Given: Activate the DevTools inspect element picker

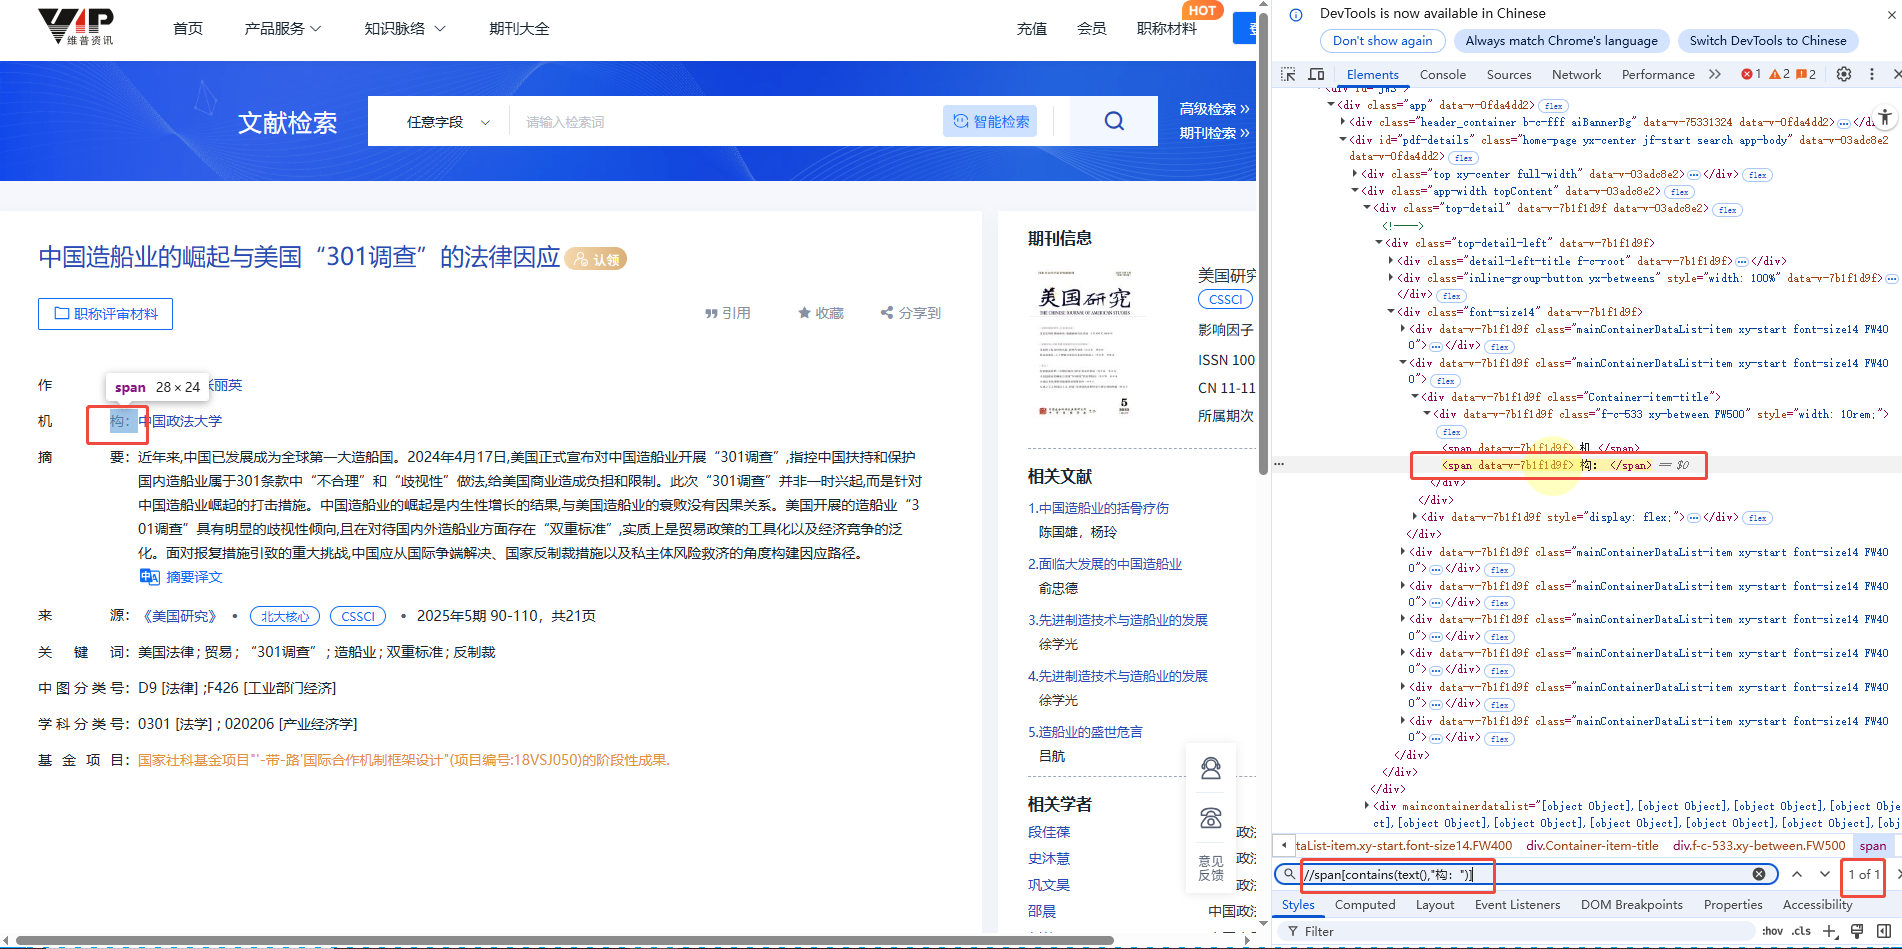Looking at the screenshot, I should click(1288, 74).
